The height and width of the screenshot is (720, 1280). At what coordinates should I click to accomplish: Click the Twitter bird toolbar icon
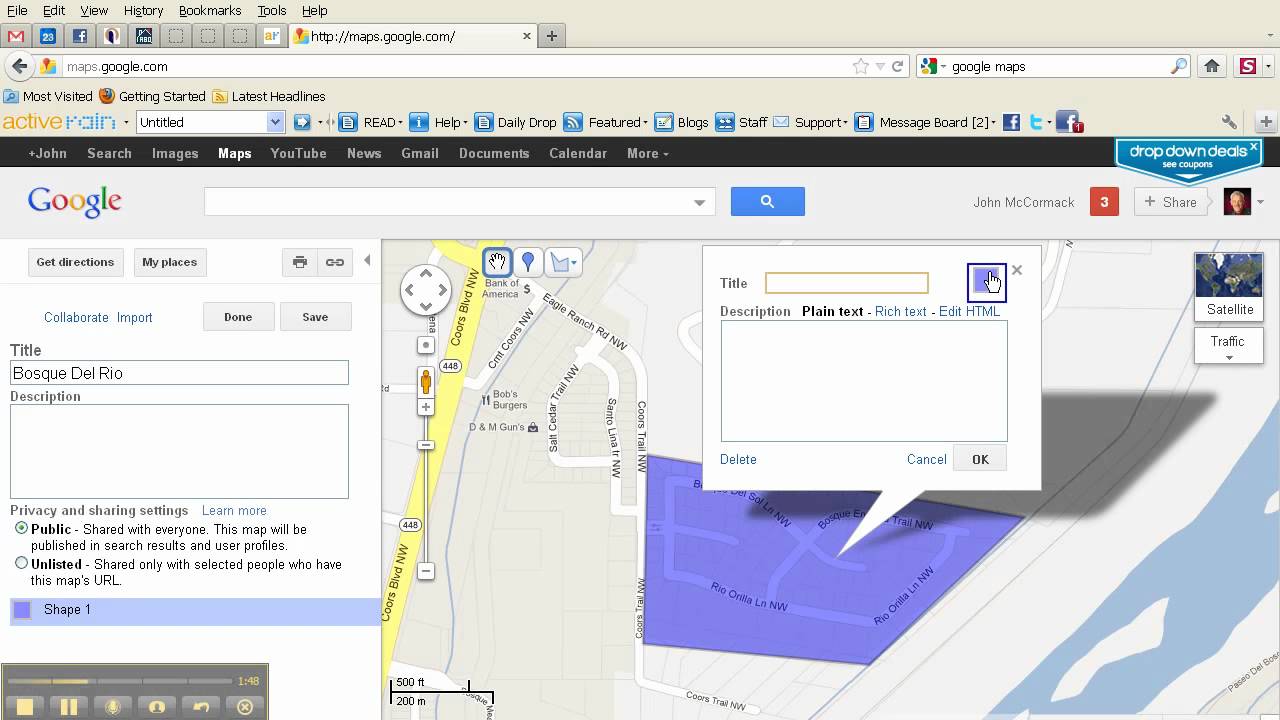point(1037,122)
